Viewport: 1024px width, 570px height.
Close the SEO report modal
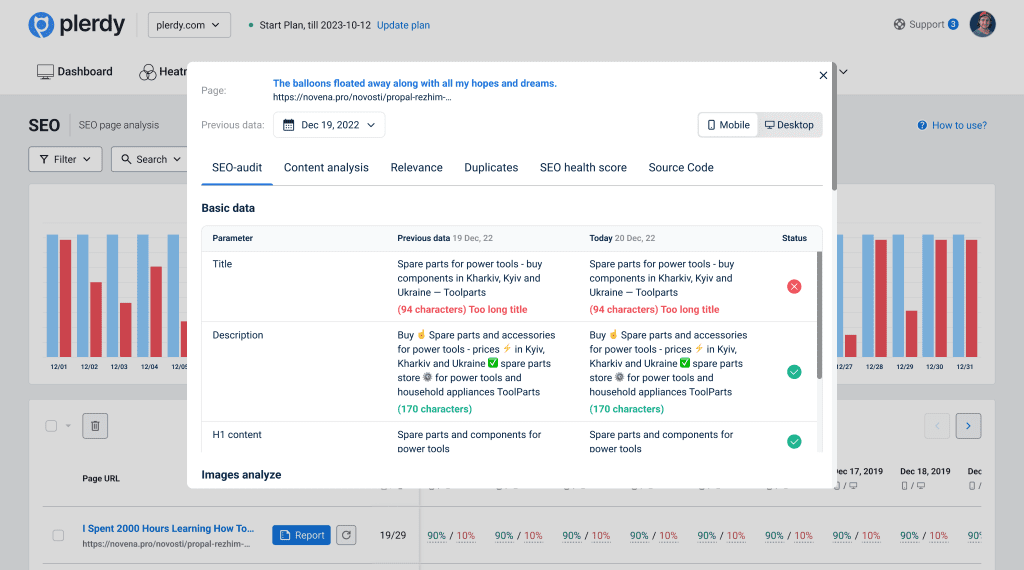(x=823, y=75)
